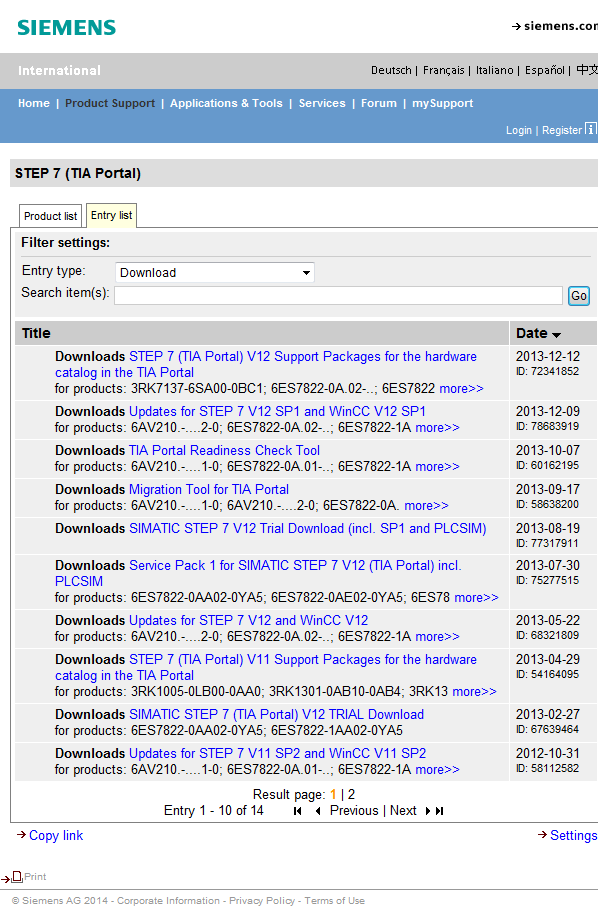The height and width of the screenshot is (916, 598).
Task: Open Updates for STEP 7 V11 SP2 link
Action: pyautogui.click(x=277, y=754)
